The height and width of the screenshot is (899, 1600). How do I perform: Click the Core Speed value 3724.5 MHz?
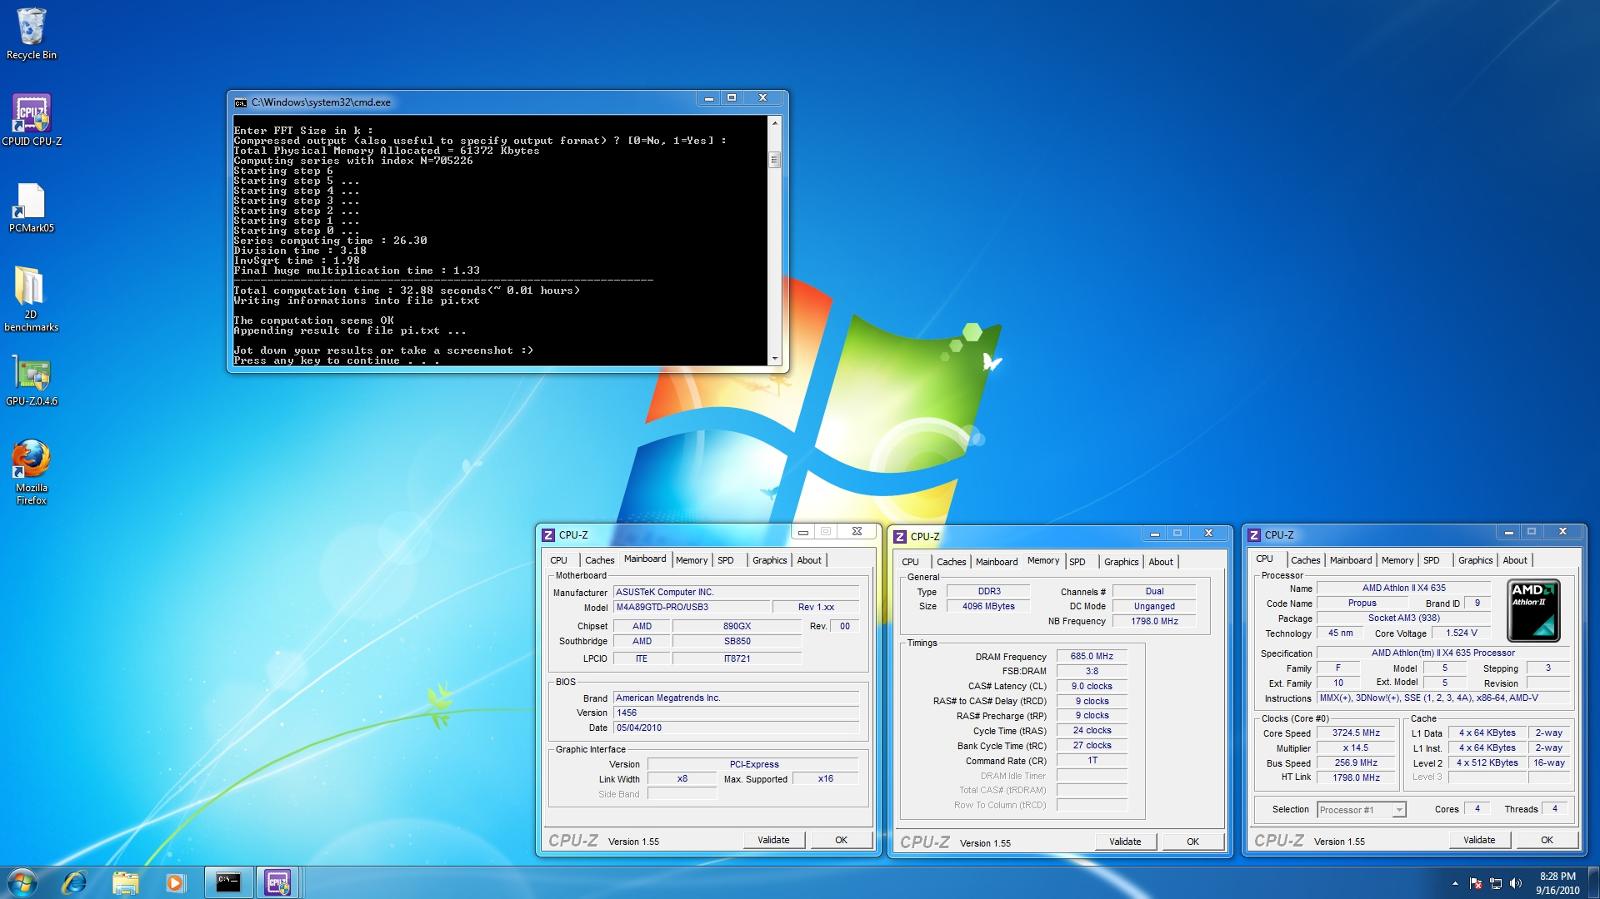(x=1356, y=733)
